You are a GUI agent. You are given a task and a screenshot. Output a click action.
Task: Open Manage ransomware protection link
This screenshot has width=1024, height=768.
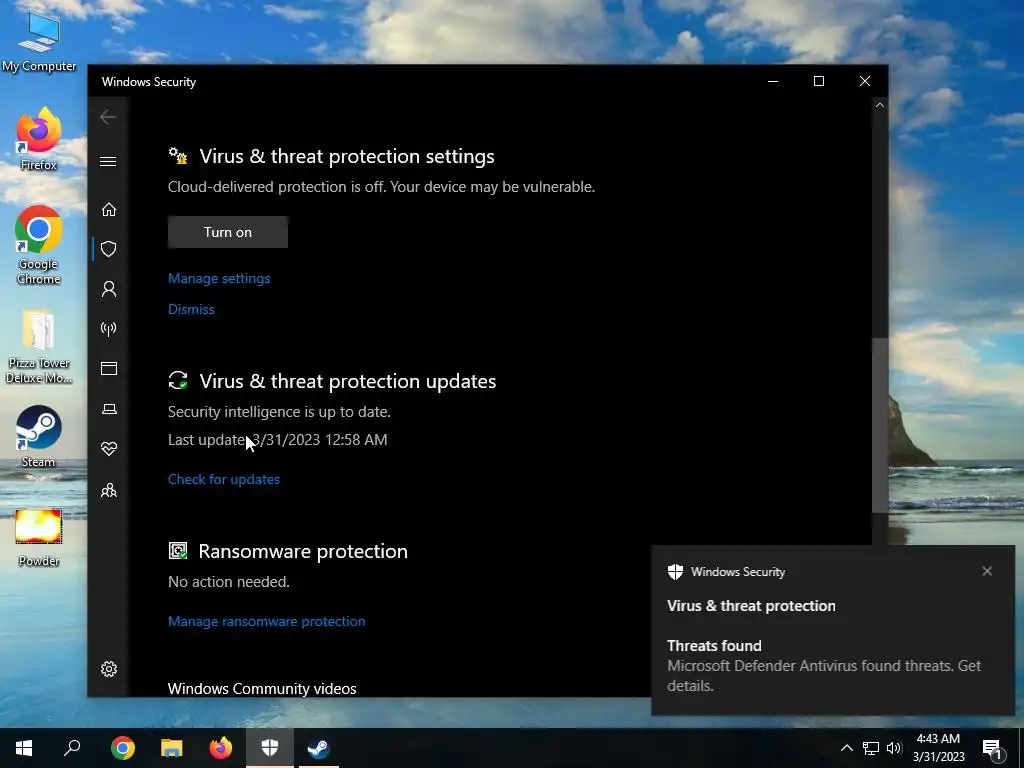coord(266,621)
